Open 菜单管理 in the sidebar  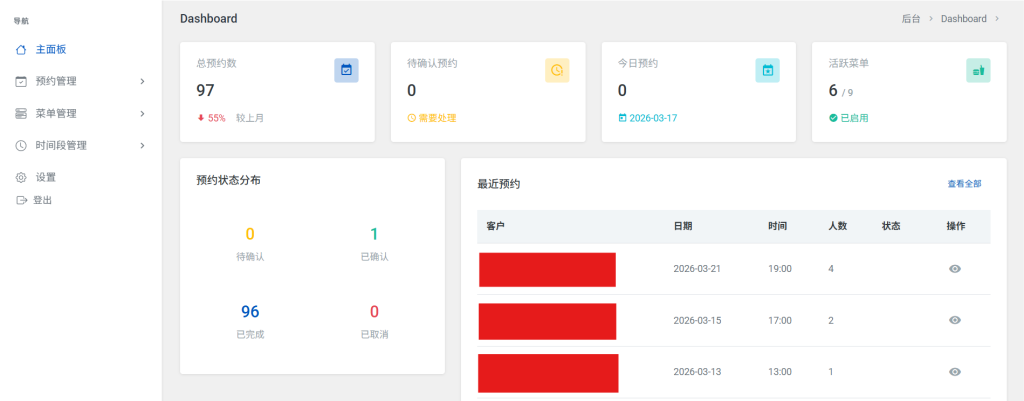pos(56,113)
